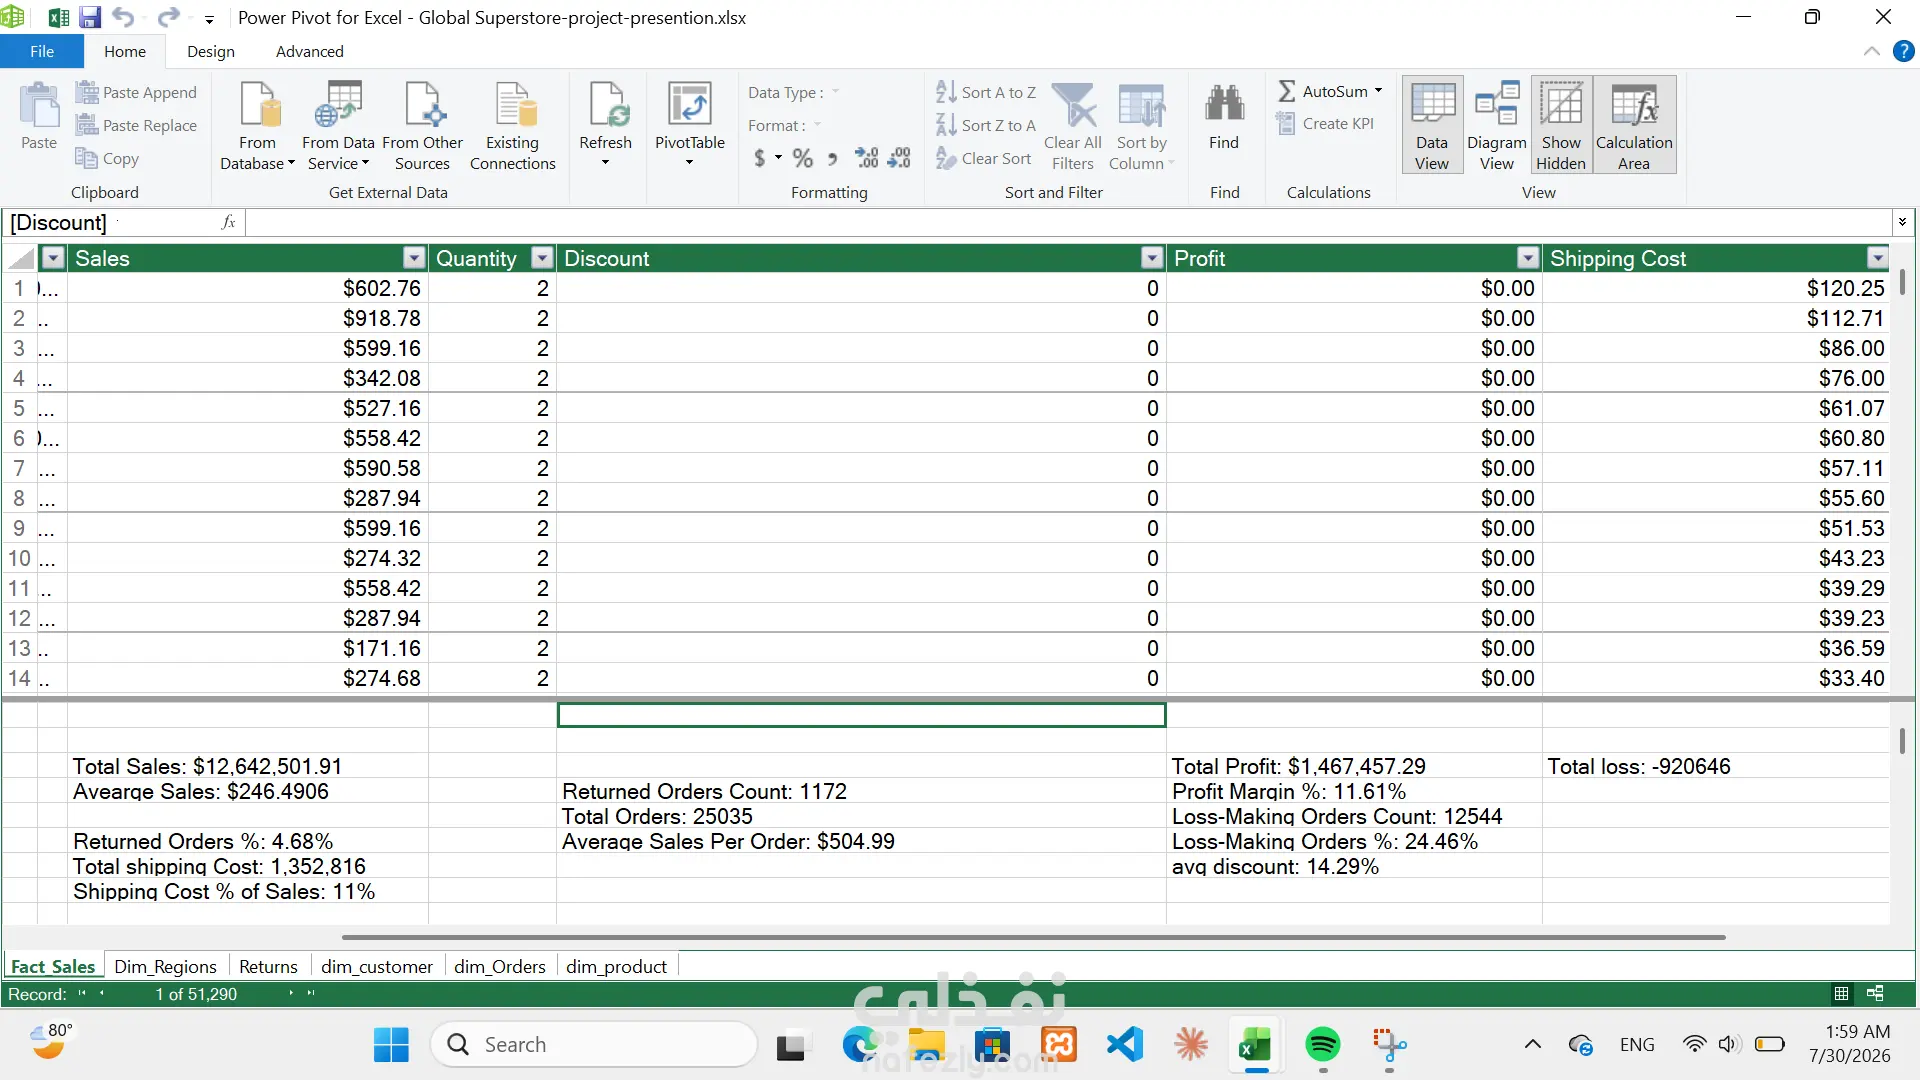The height and width of the screenshot is (1080, 1920).
Task: Select the Total Sales measure cell
Action: tap(248, 766)
